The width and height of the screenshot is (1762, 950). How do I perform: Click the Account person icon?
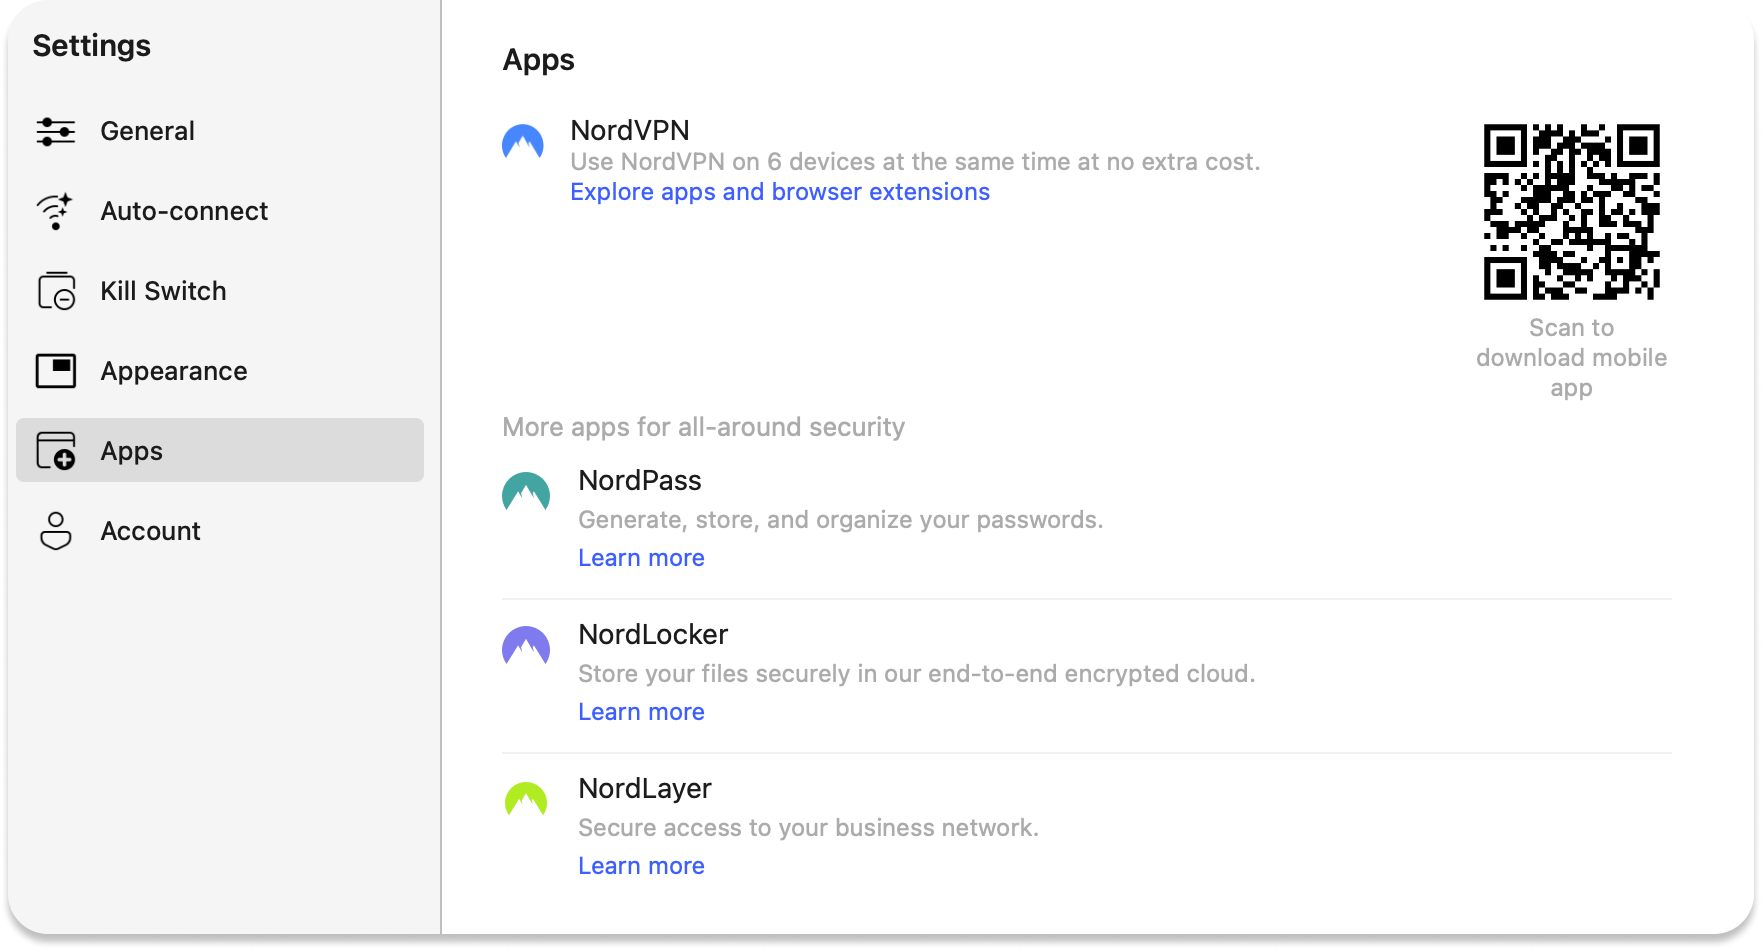56,531
